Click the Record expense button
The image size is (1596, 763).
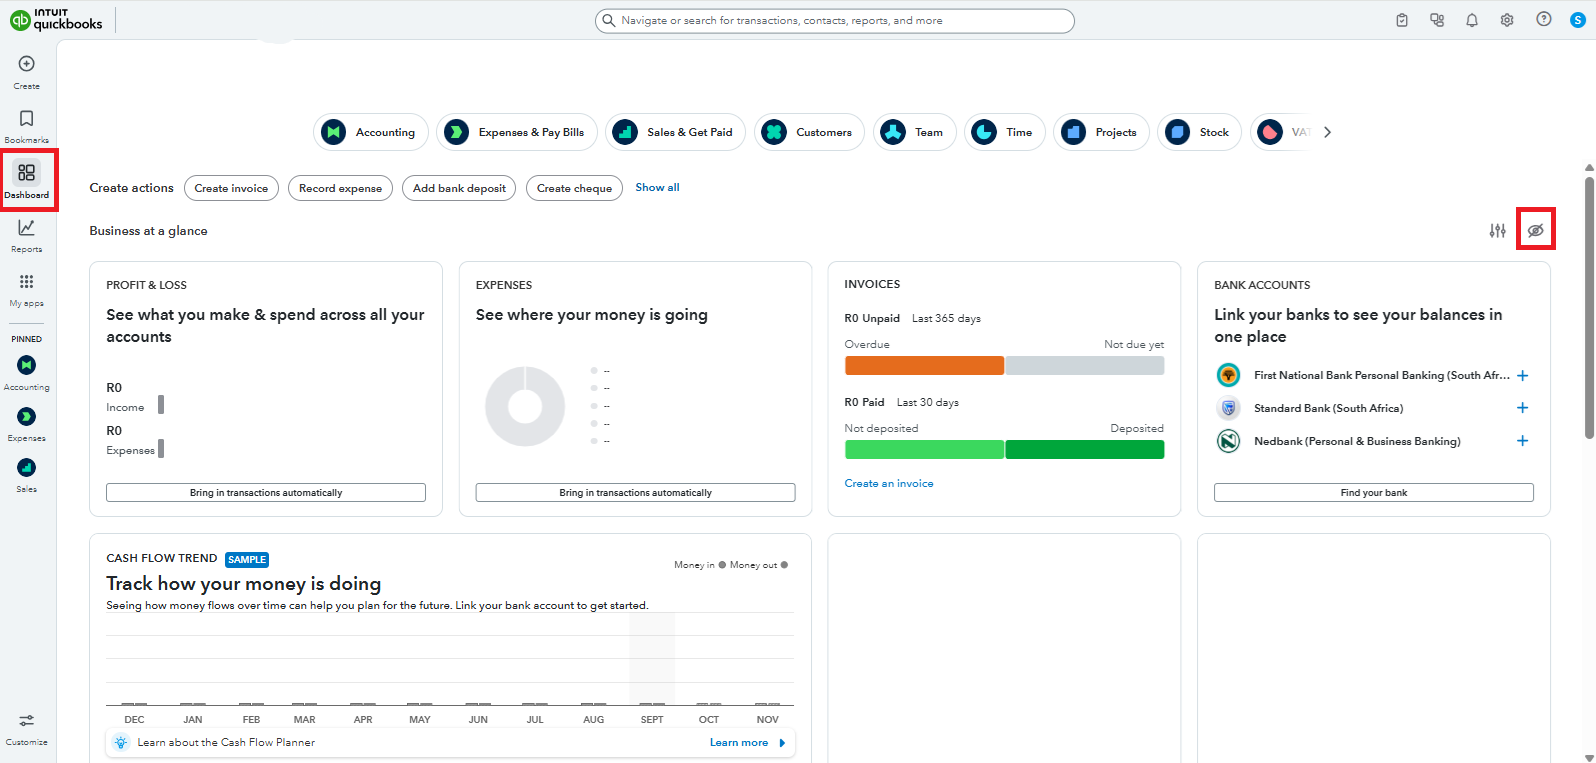tap(340, 188)
